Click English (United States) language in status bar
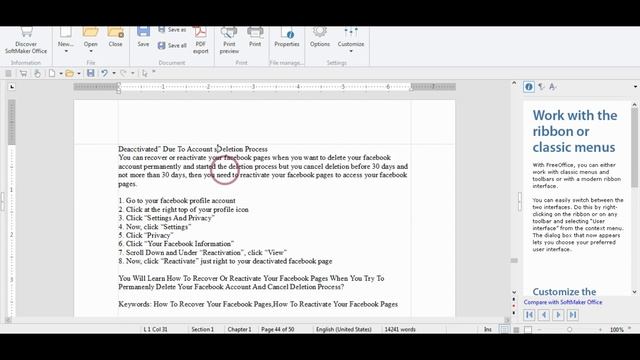Image resolution: width=640 pixels, height=360 pixels. 344,329
